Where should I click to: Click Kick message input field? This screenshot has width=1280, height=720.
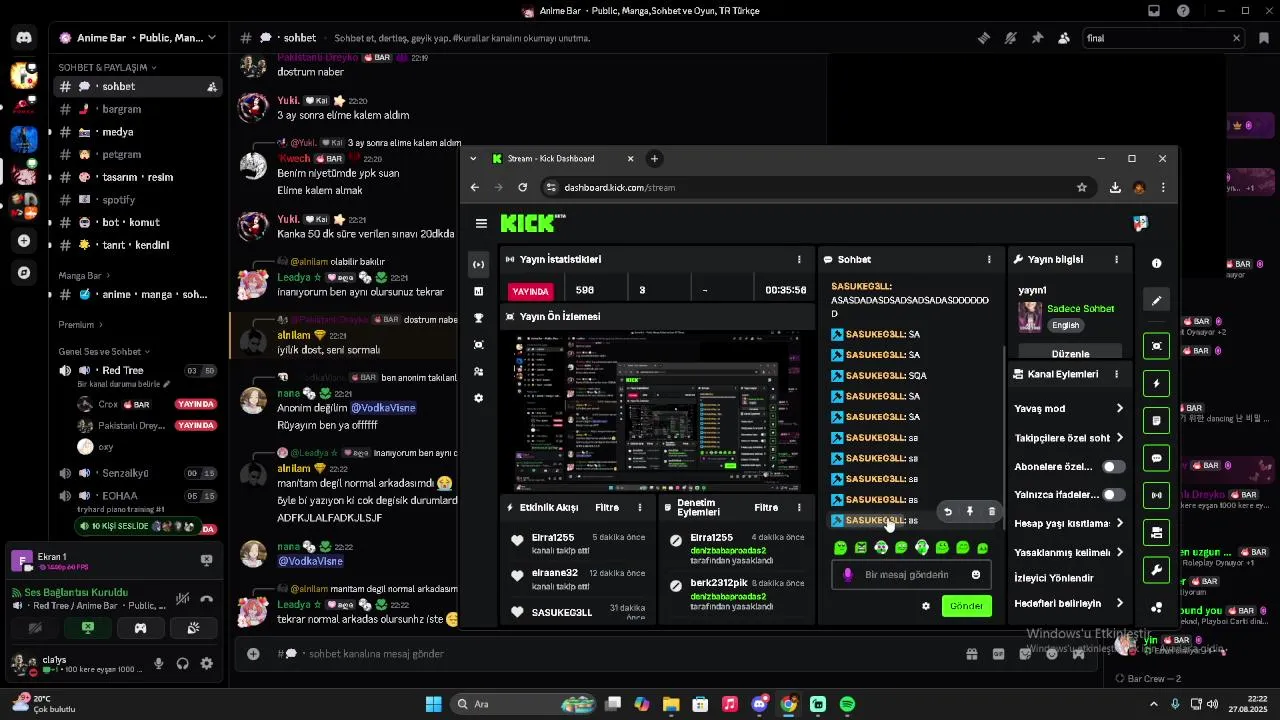point(910,575)
